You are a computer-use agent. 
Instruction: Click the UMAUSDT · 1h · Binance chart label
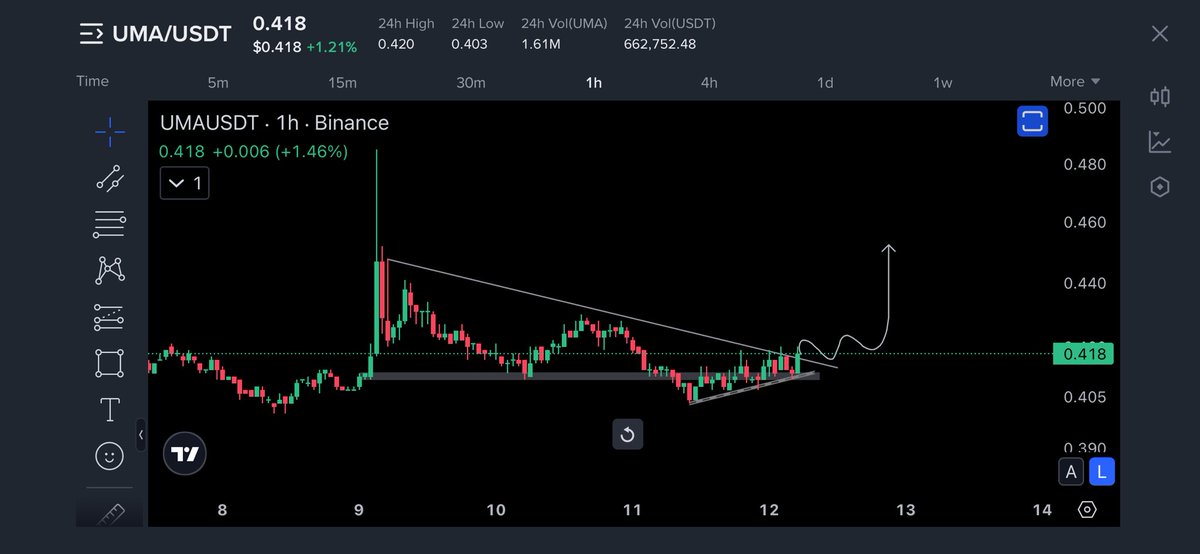(275, 123)
